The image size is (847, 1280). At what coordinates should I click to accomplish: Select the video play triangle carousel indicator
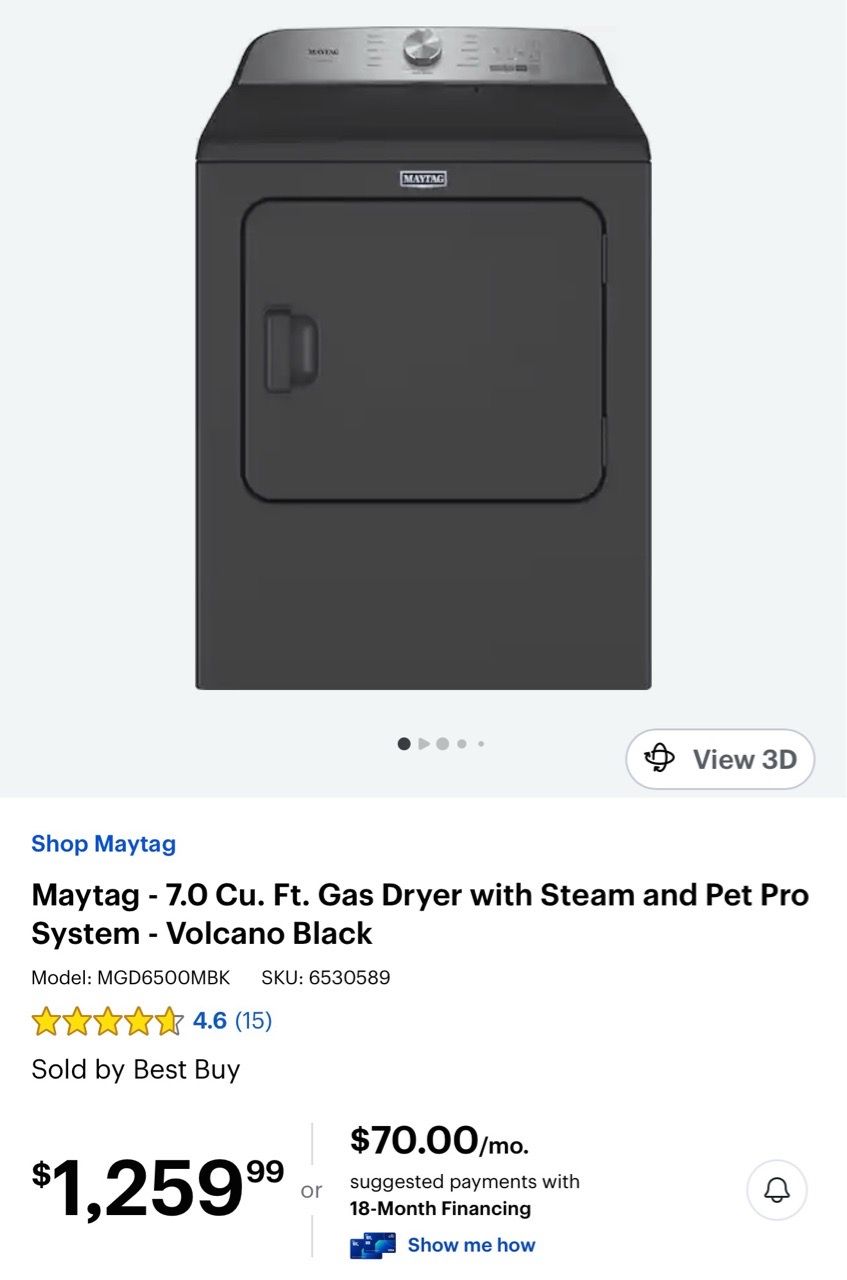pos(424,744)
